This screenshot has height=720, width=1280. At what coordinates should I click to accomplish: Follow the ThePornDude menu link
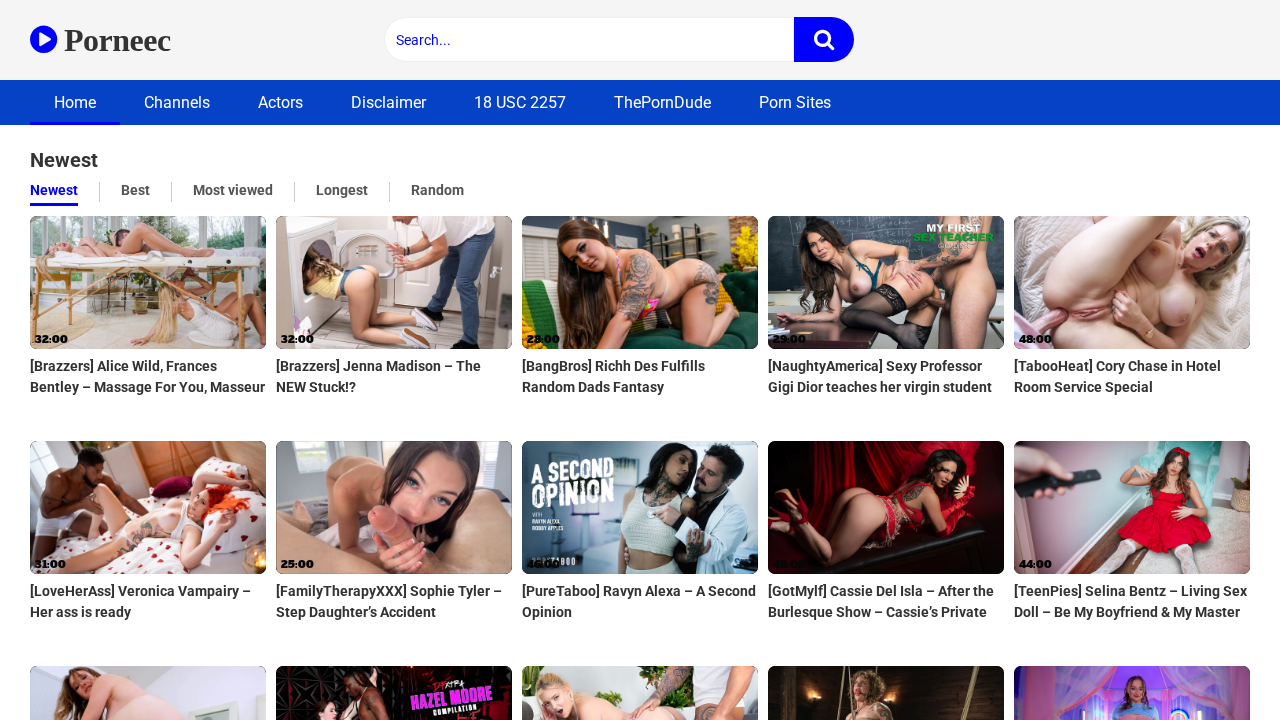[662, 102]
